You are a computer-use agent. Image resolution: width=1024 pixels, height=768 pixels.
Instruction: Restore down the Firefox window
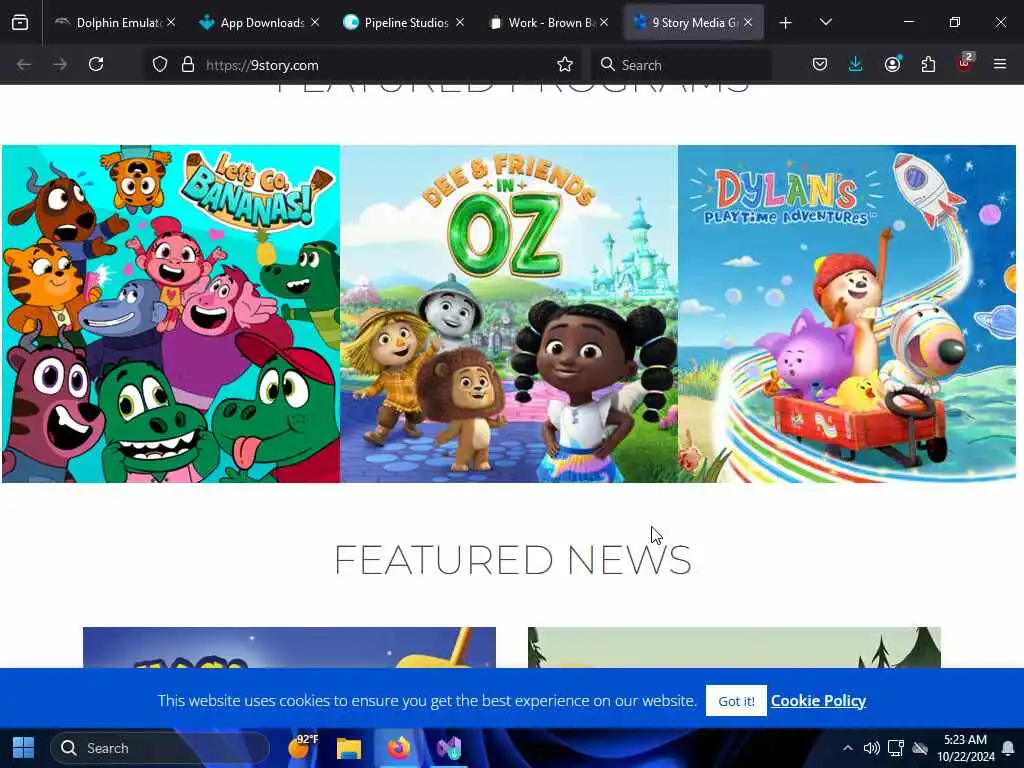click(955, 22)
